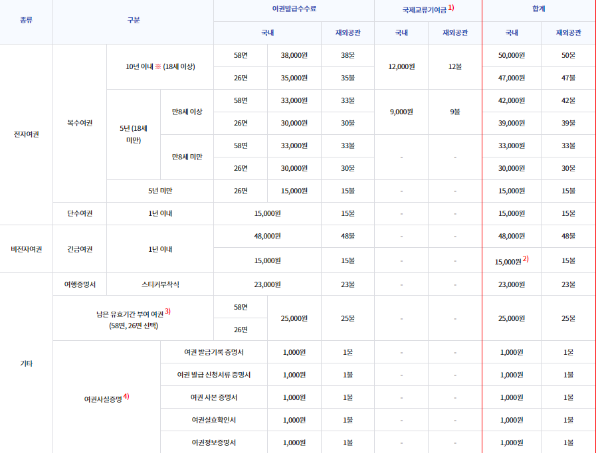Click the '50,000원' total
Screen dimensions: 600x453
point(512,55)
